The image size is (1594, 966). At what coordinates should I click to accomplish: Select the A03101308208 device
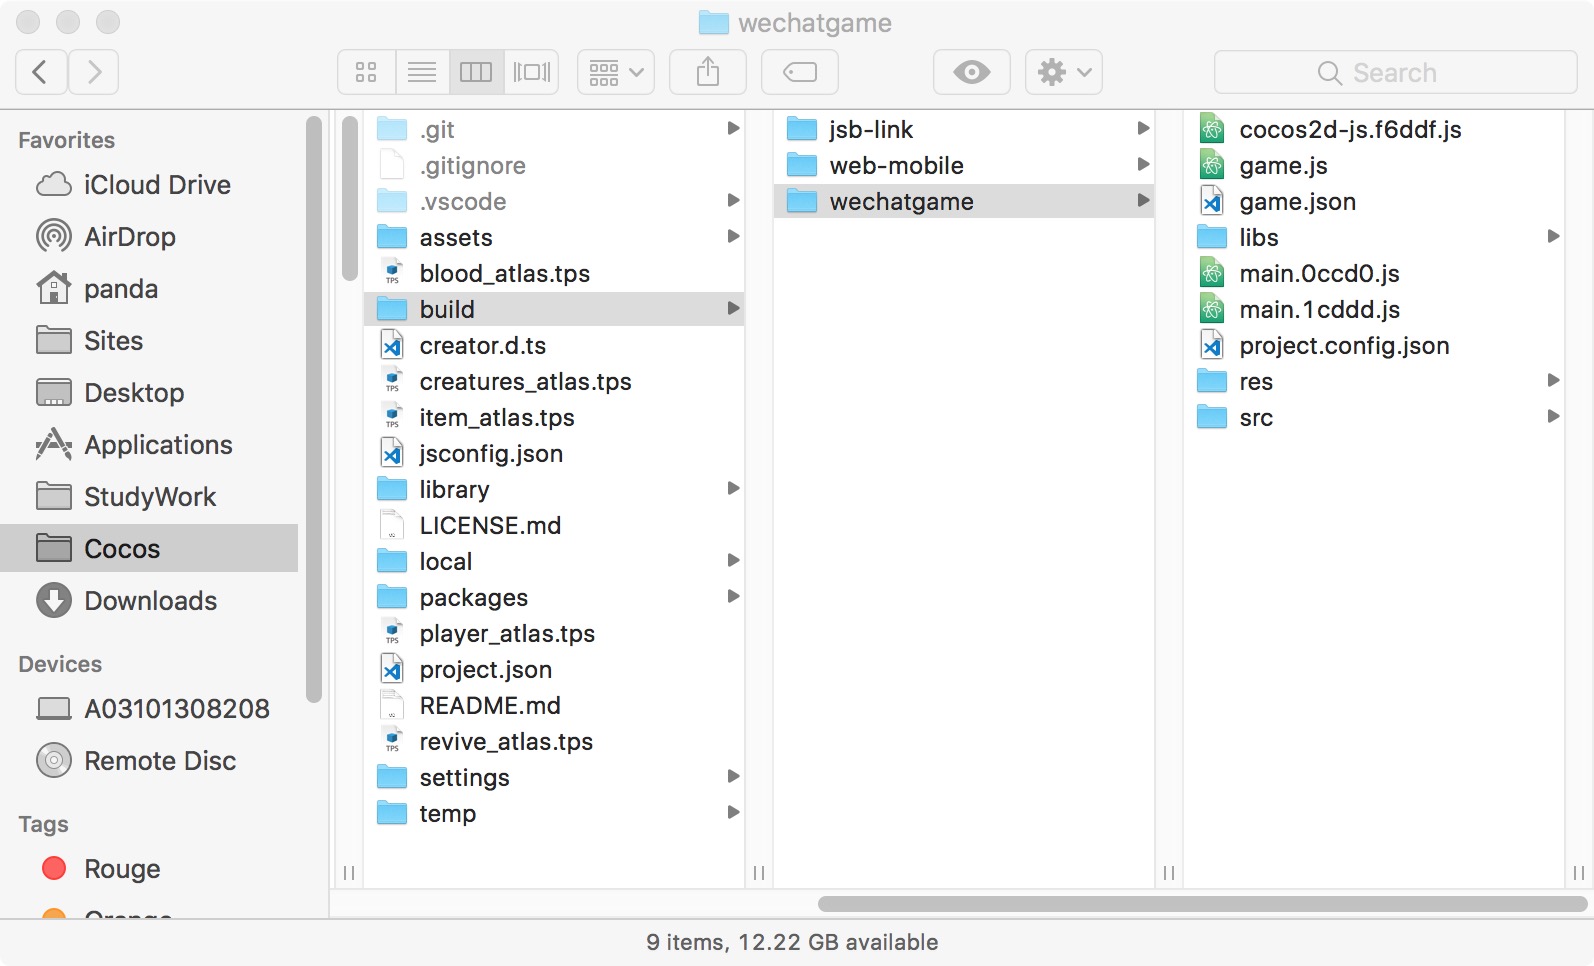[x=150, y=709]
